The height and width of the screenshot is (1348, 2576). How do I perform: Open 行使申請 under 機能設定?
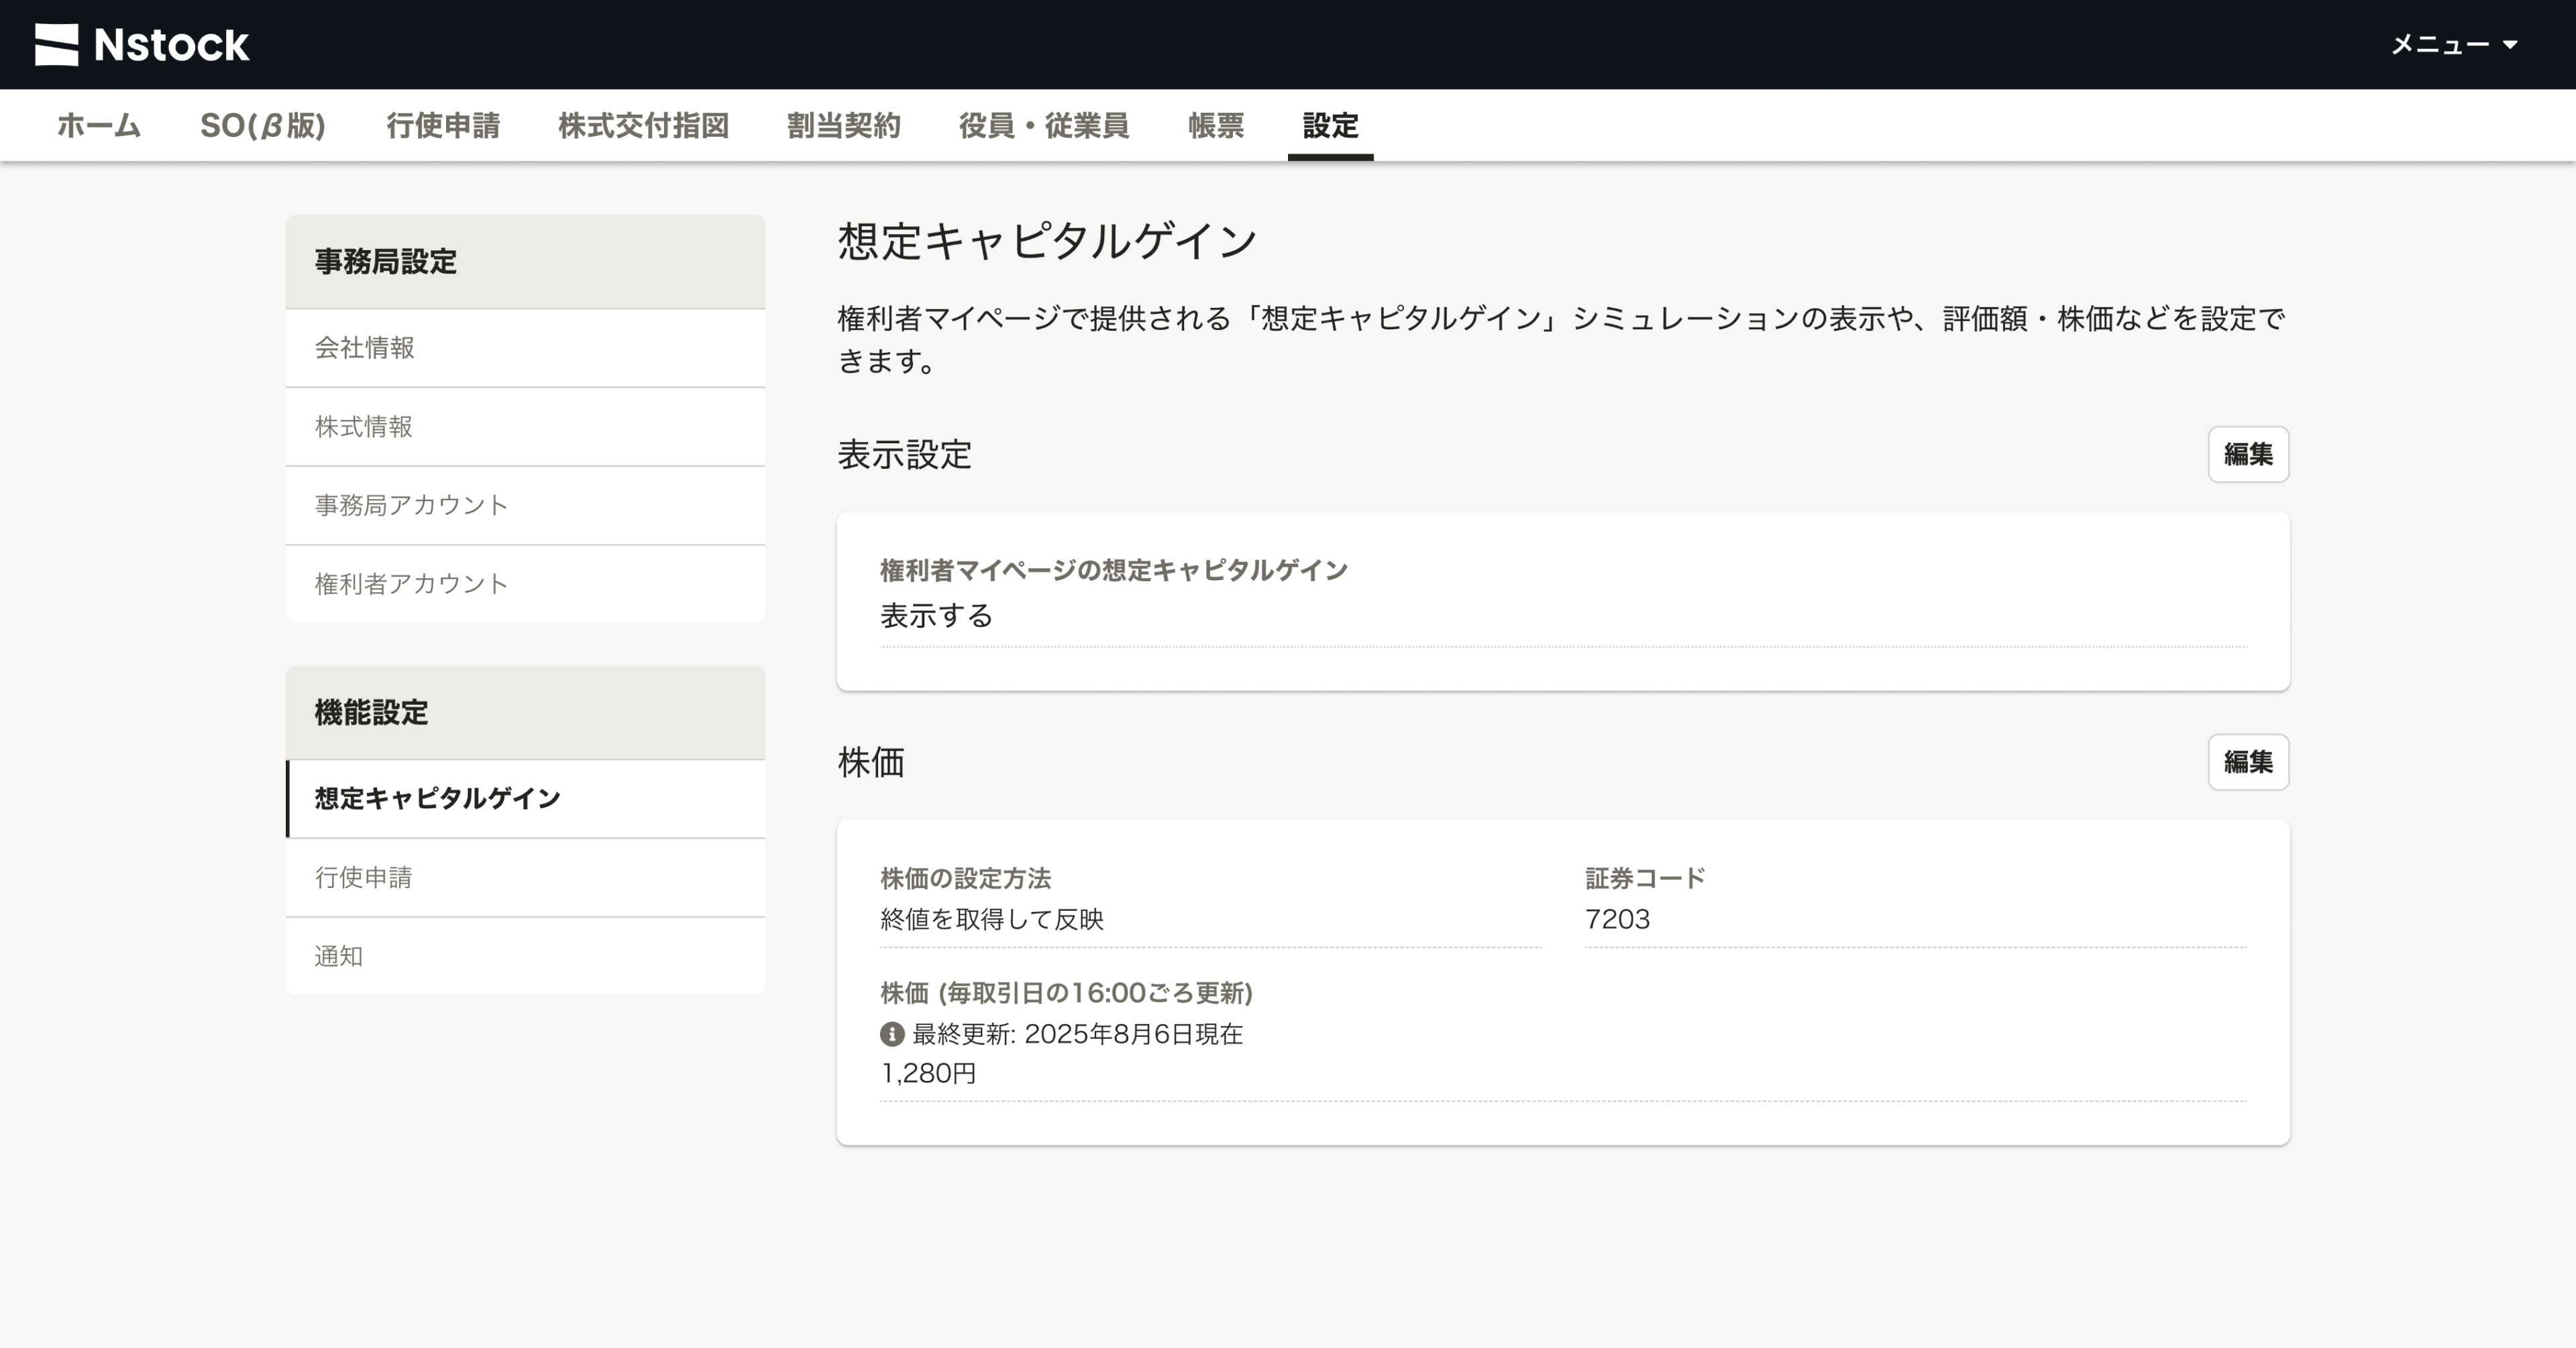(x=525, y=877)
